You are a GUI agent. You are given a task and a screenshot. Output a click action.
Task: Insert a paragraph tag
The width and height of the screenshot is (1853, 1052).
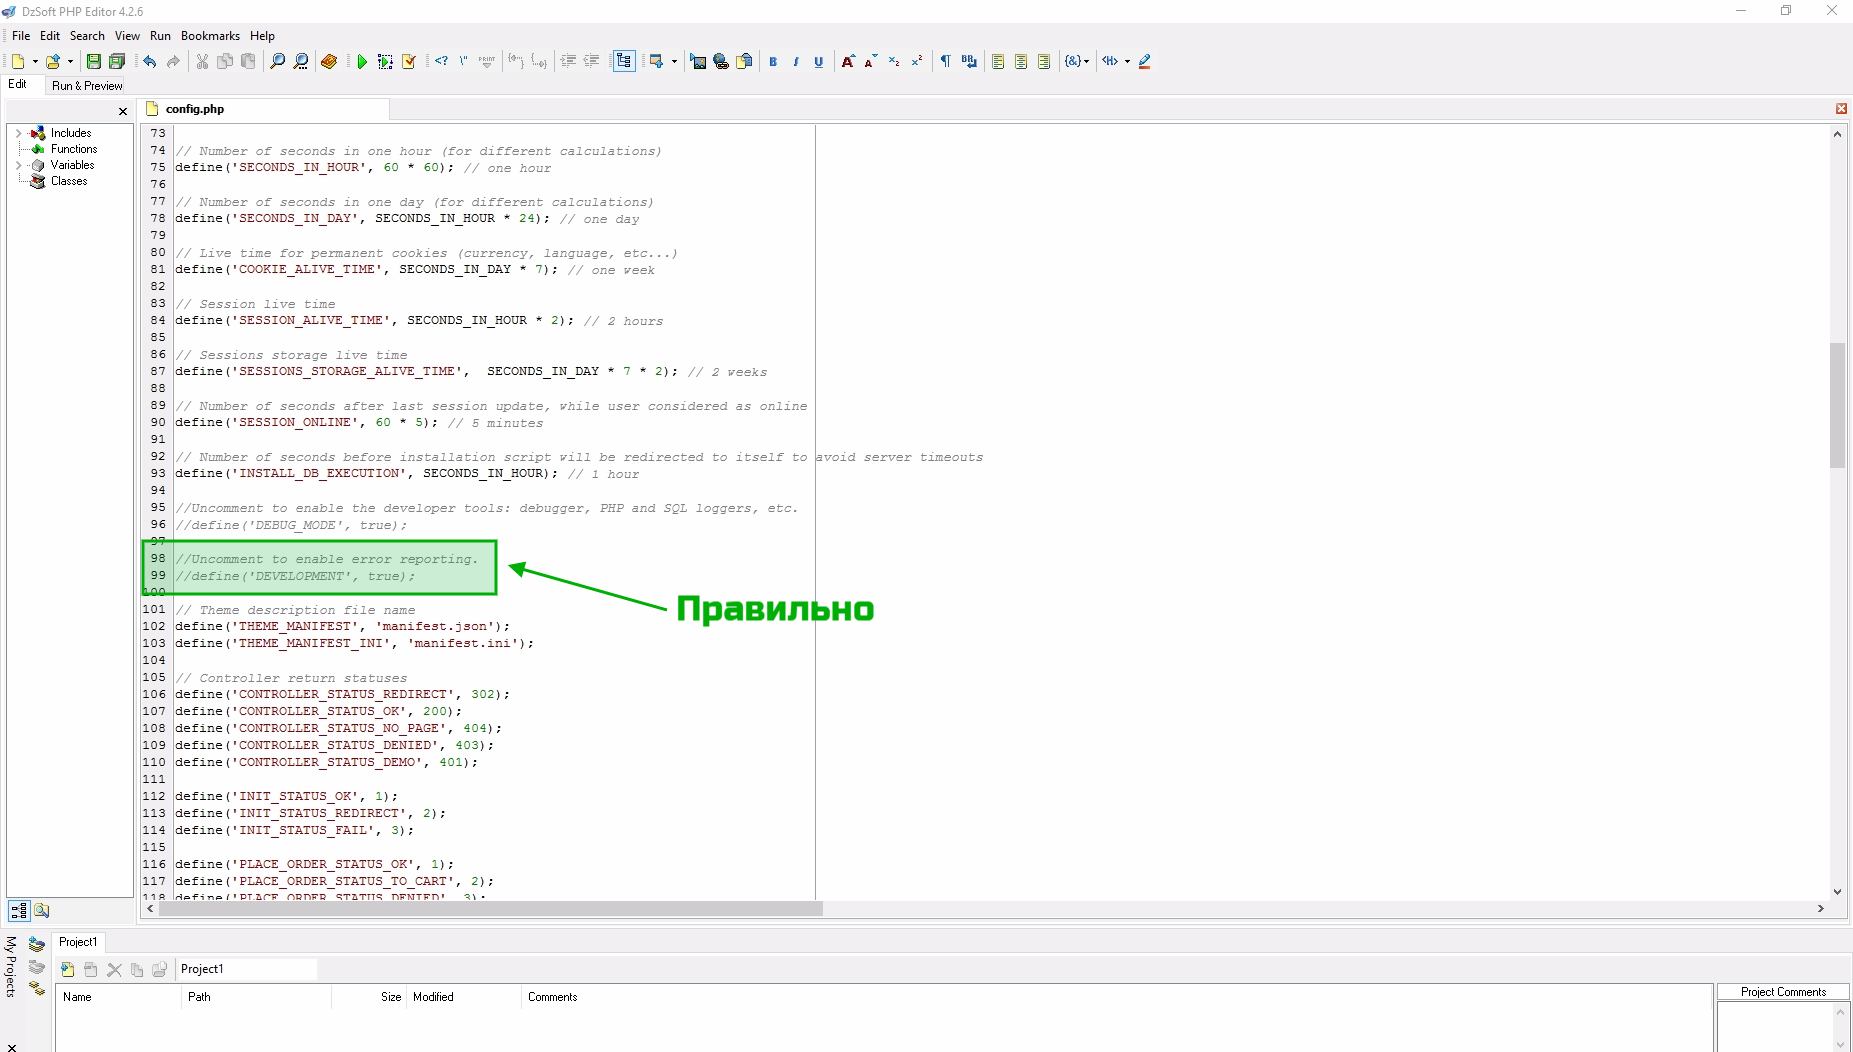[x=945, y=61]
